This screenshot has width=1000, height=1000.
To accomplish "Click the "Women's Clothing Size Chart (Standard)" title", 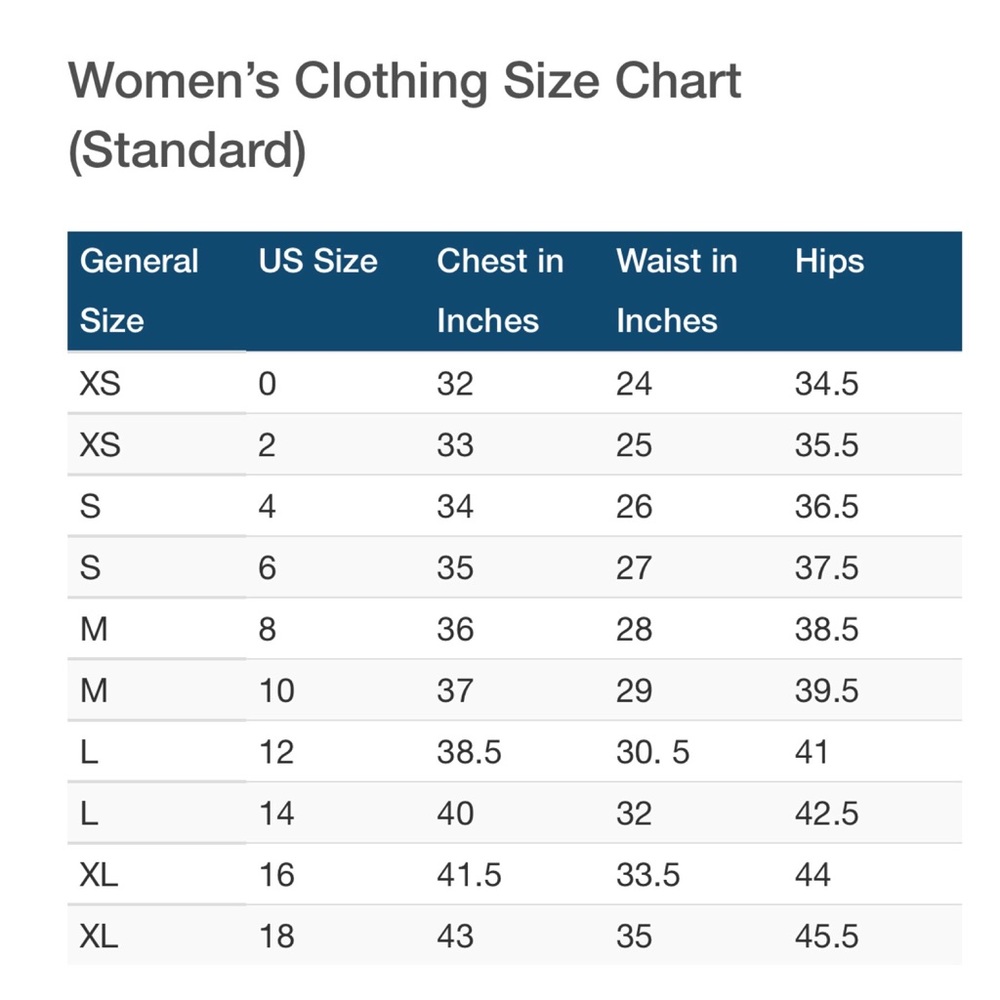I will (x=404, y=115).
